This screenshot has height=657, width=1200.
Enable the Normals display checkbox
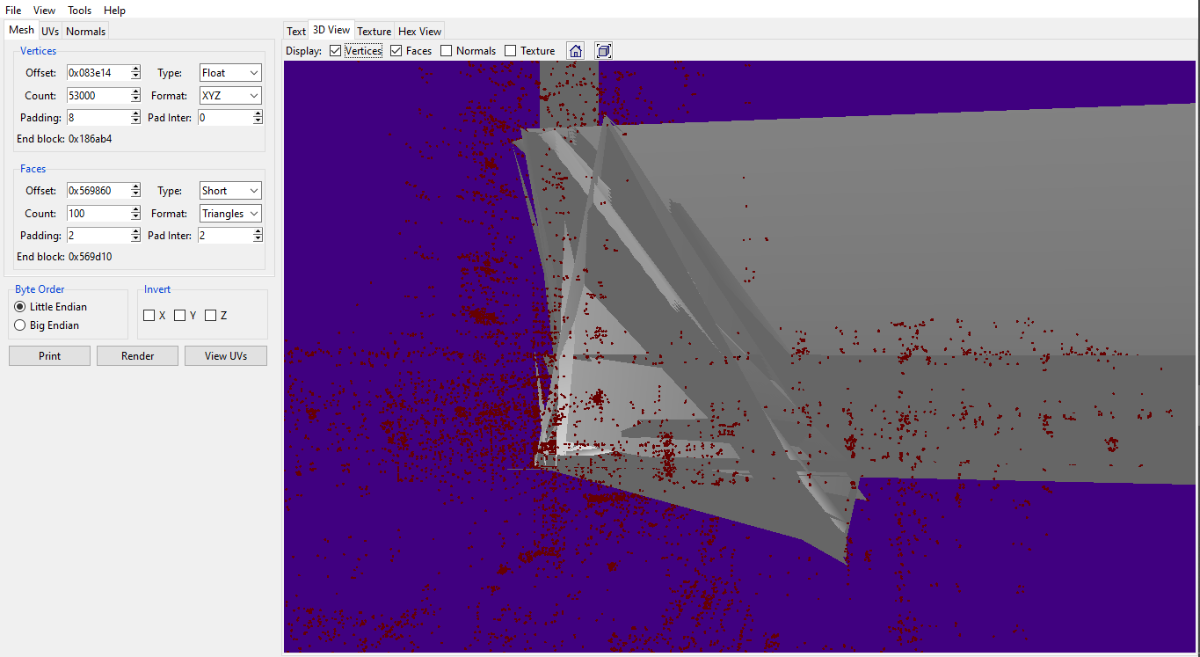(446, 51)
